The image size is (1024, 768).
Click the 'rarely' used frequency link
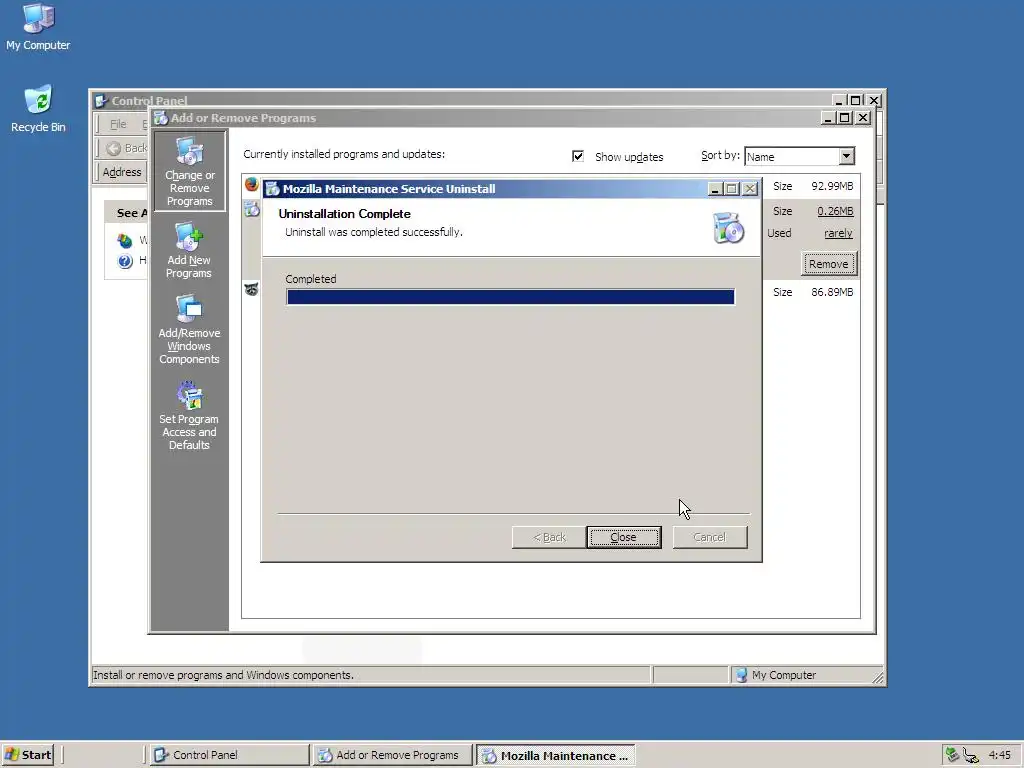point(838,233)
